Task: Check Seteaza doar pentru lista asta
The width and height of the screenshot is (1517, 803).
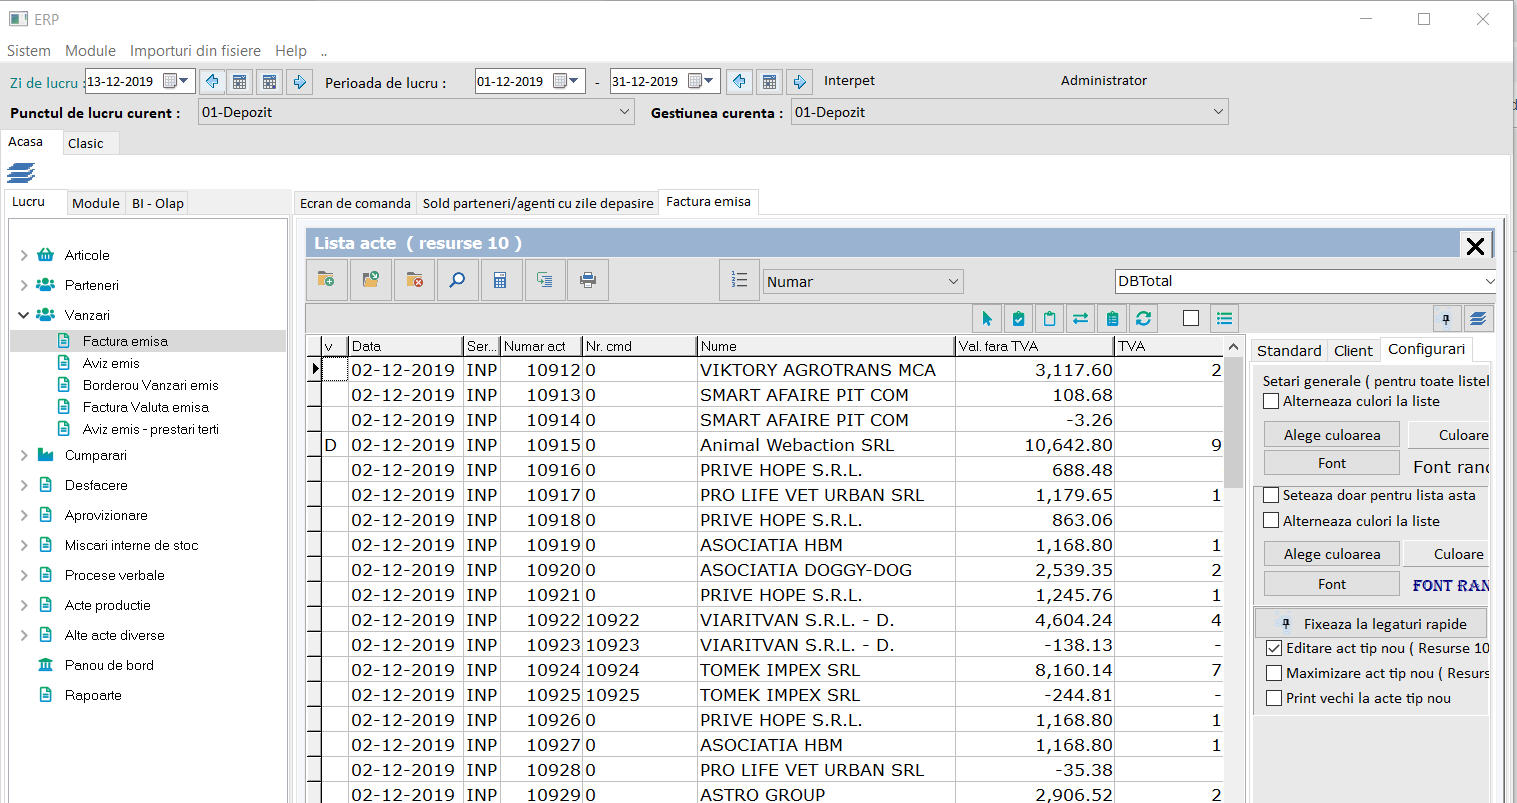Action: [1271, 495]
